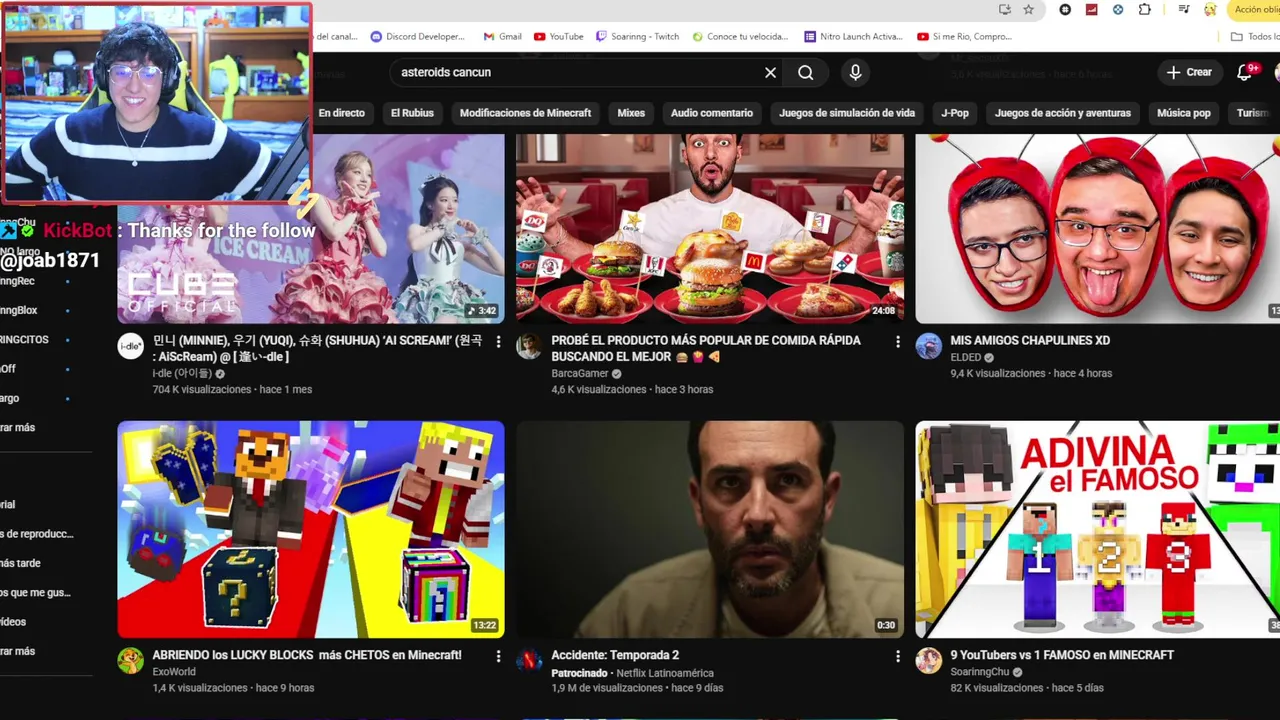Select the 'Audio comentario' filter chip

point(712,113)
